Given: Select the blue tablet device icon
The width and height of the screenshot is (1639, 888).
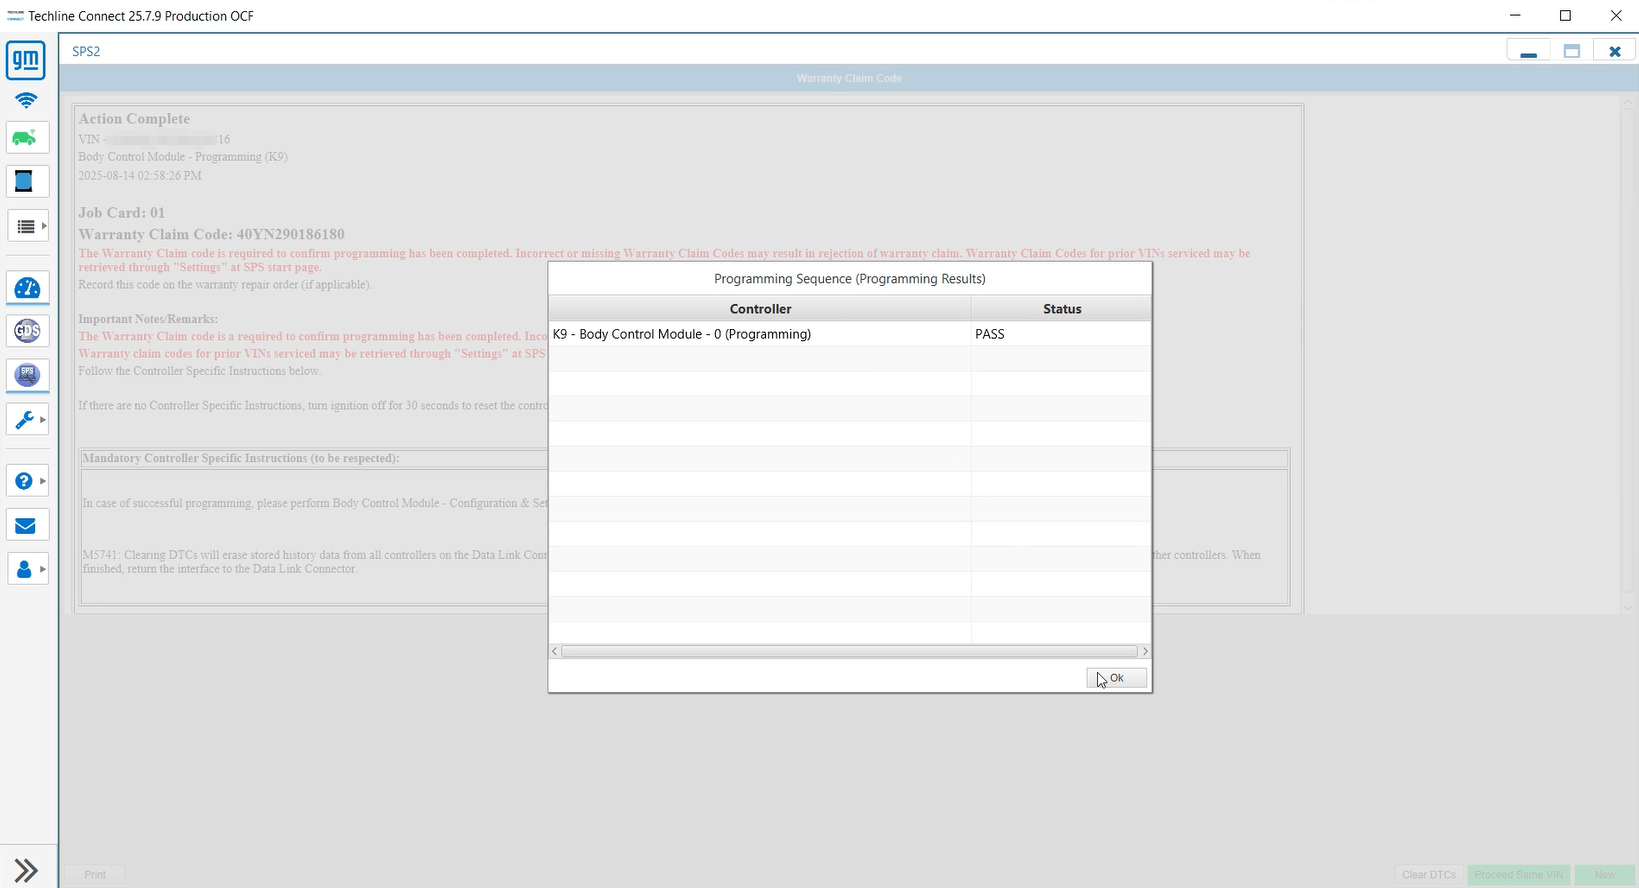Looking at the screenshot, I should point(26,182).
